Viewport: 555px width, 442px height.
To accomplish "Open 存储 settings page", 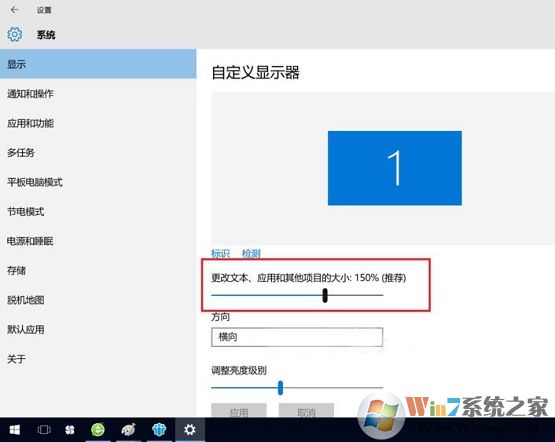I will click(98, 271).
